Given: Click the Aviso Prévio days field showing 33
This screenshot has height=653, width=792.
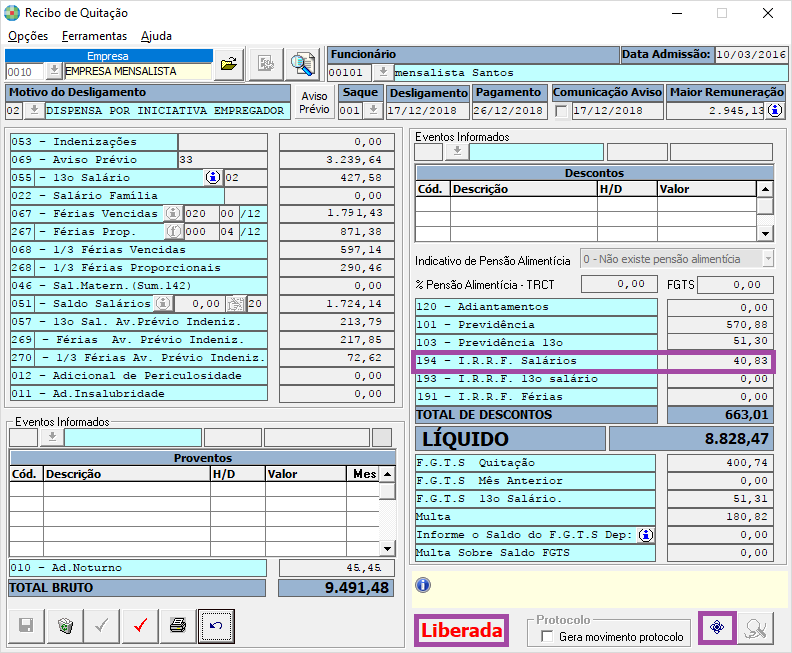Looking at the screenshot, I should (x=222, y=160).
